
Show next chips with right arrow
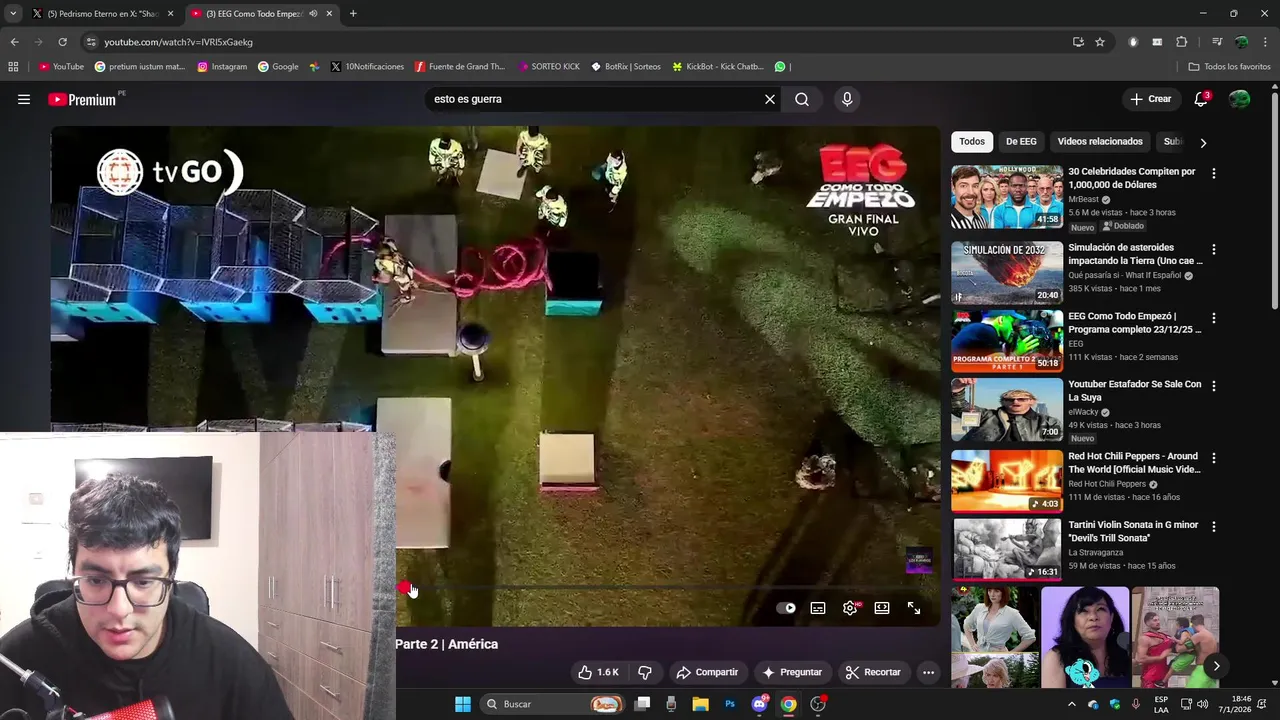point(1203,143)
